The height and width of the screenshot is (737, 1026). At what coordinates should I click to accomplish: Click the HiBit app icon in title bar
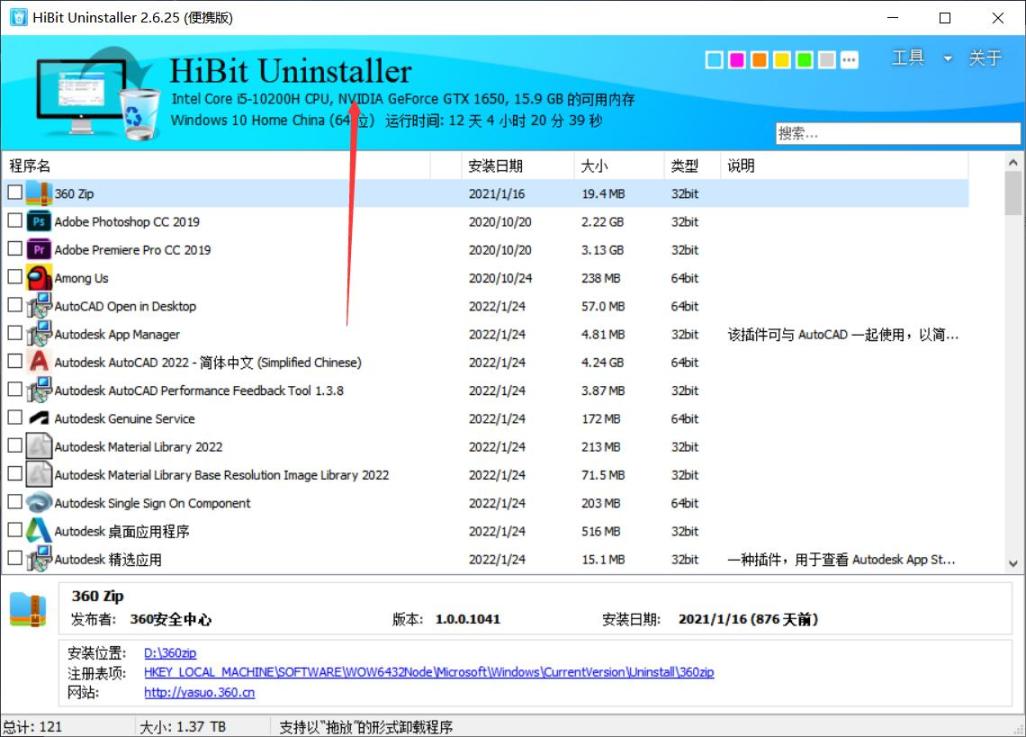19,17
